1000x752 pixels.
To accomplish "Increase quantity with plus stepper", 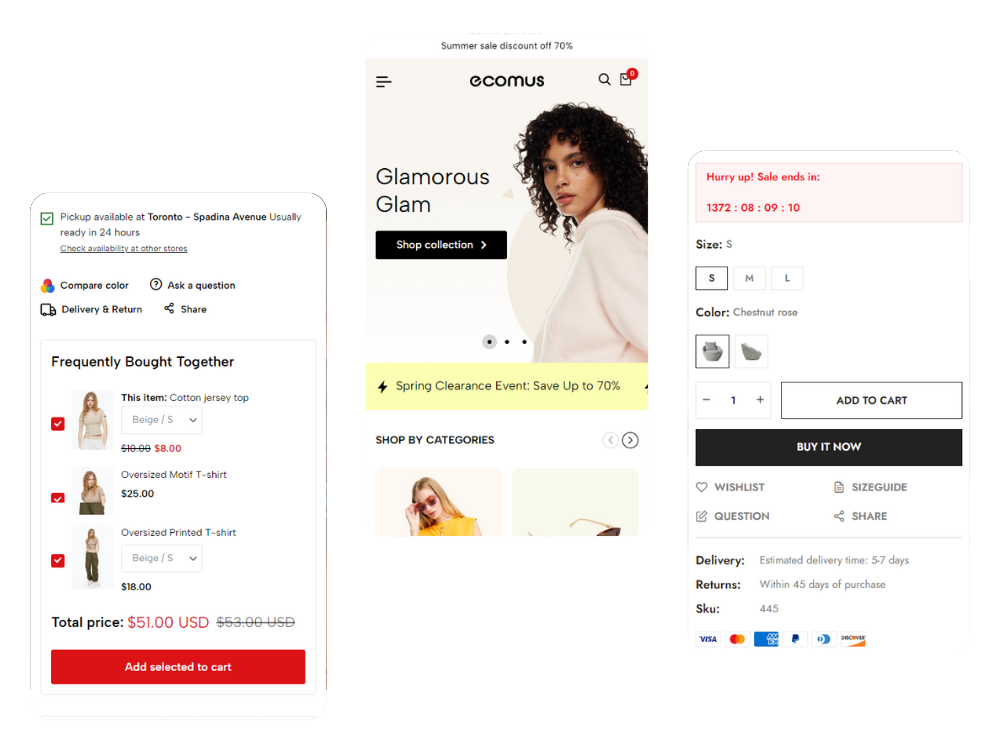I will tap(760, 400).
